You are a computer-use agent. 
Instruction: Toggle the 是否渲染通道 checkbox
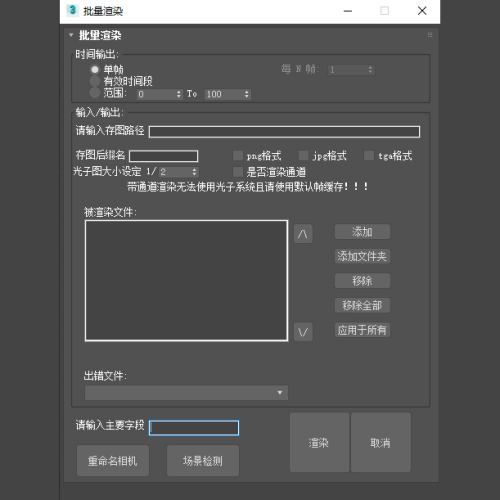pos(238,172)
